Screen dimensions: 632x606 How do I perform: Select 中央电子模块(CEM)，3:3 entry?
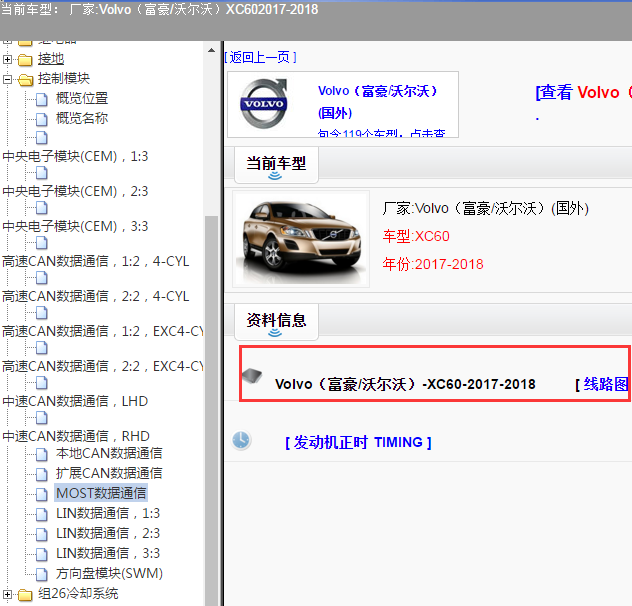pos(75,226)
